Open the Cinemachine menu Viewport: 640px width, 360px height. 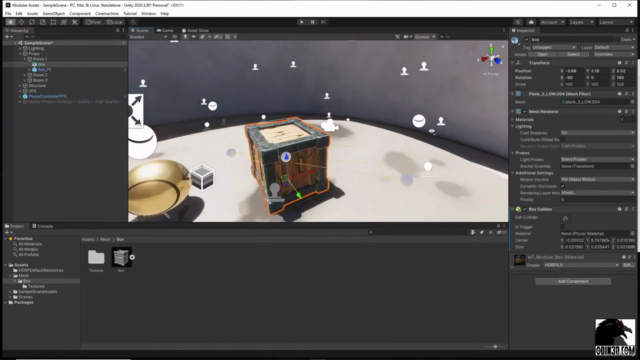[x=107, y=13]
